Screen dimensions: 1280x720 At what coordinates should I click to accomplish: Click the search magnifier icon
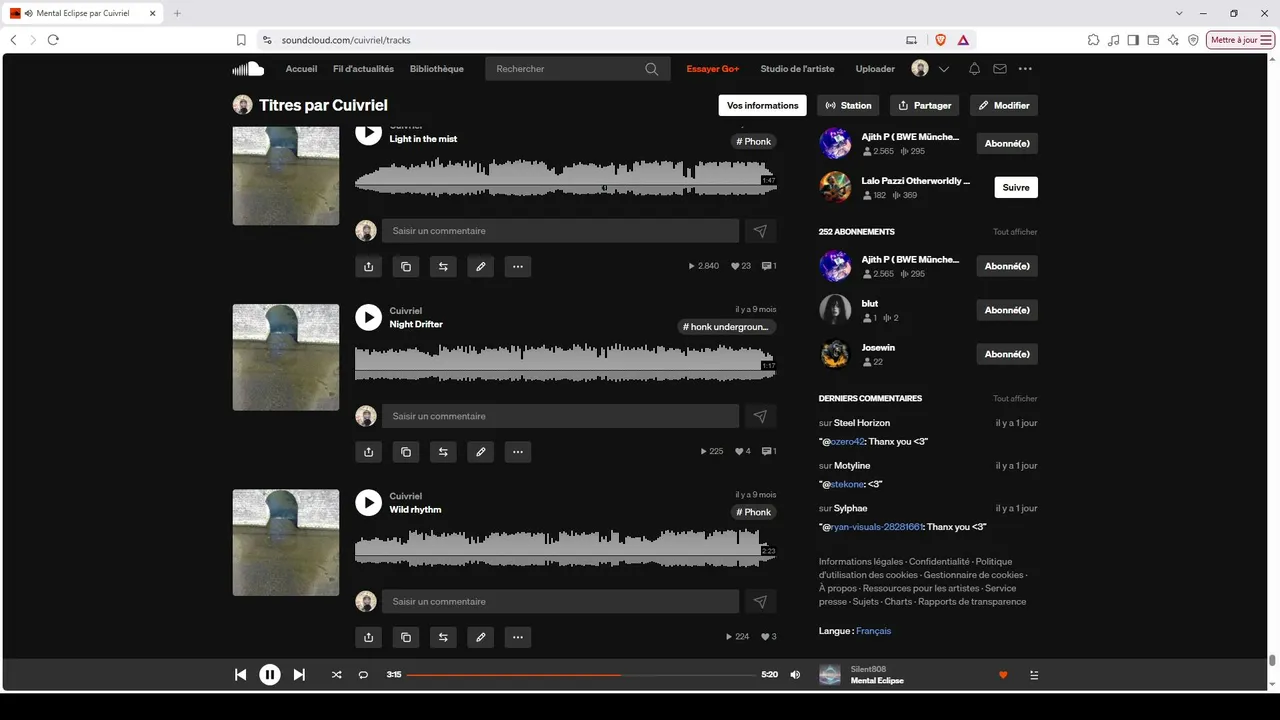coord(652,69)
